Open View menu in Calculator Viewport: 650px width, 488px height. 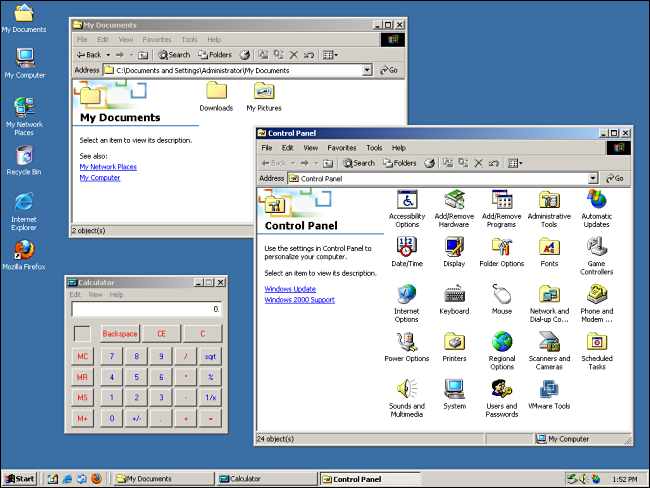95,295
